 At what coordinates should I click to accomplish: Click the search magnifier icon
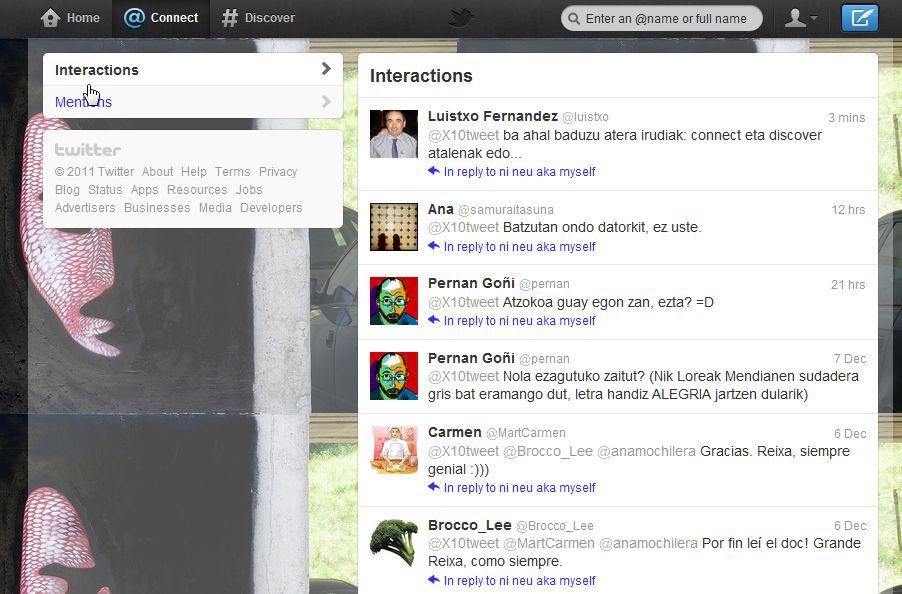pos(573,18)
